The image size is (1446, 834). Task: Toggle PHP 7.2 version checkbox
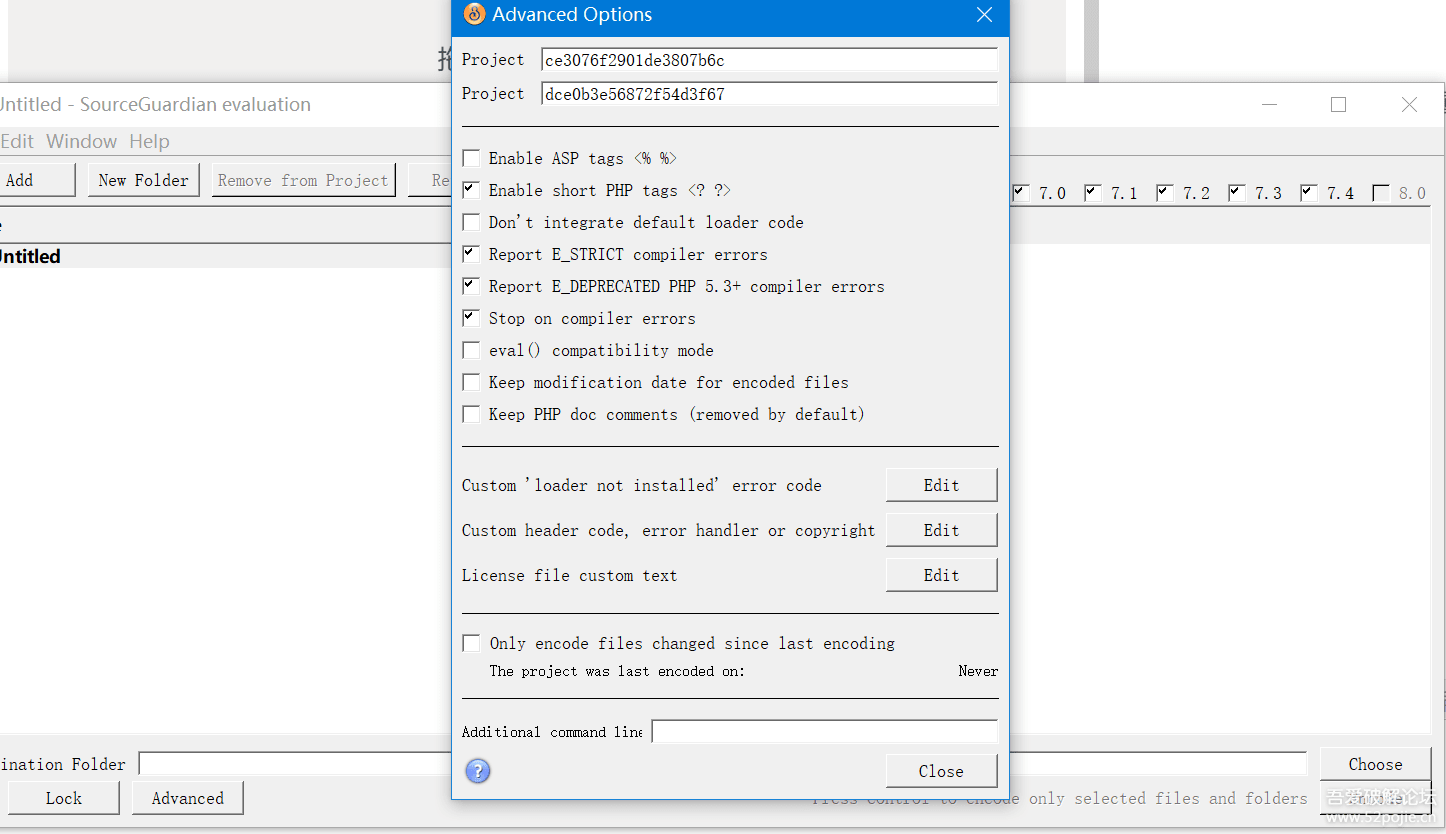[x=1165, y=193]
